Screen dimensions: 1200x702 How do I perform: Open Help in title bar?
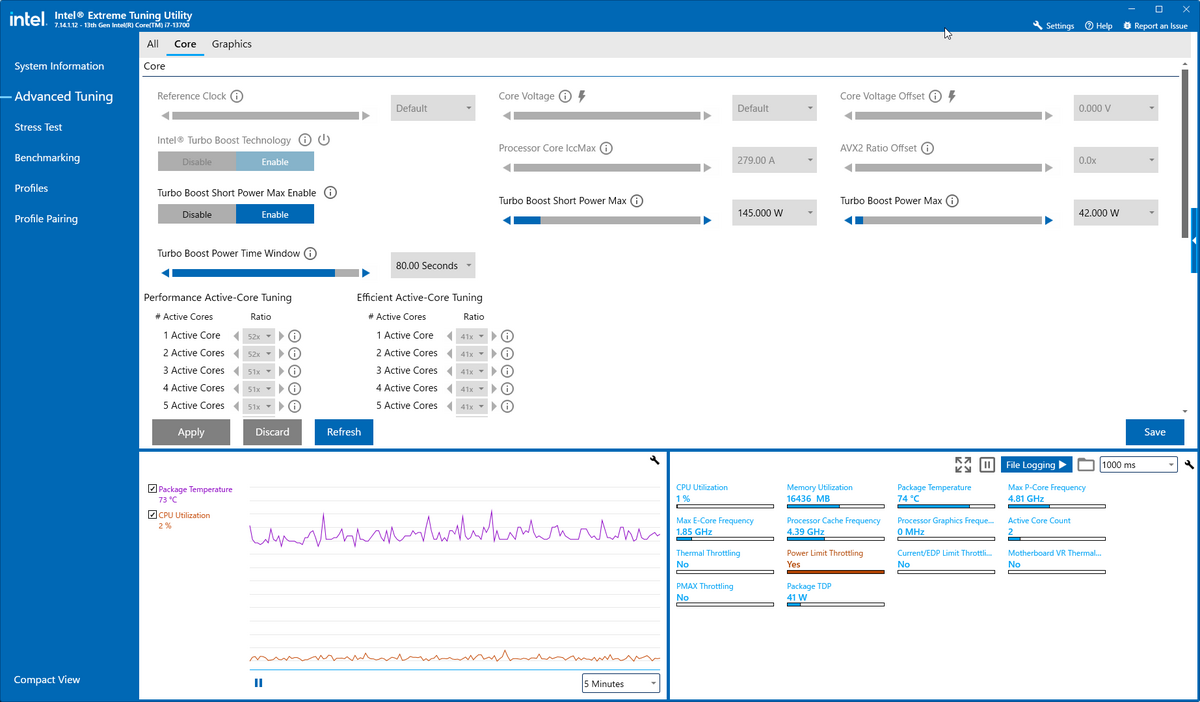point(1098,26)
